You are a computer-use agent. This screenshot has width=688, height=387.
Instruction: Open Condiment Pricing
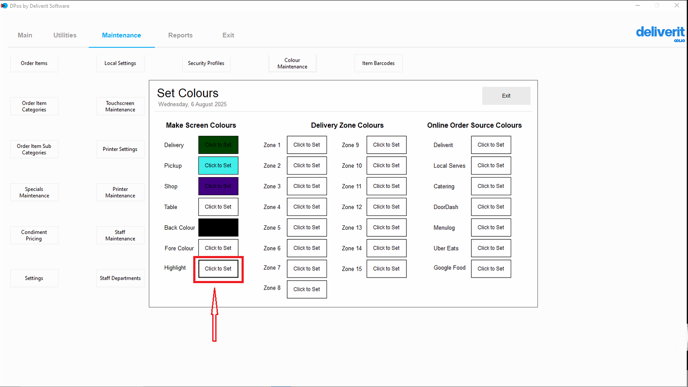pyautogui.click(x=34, y=235)
